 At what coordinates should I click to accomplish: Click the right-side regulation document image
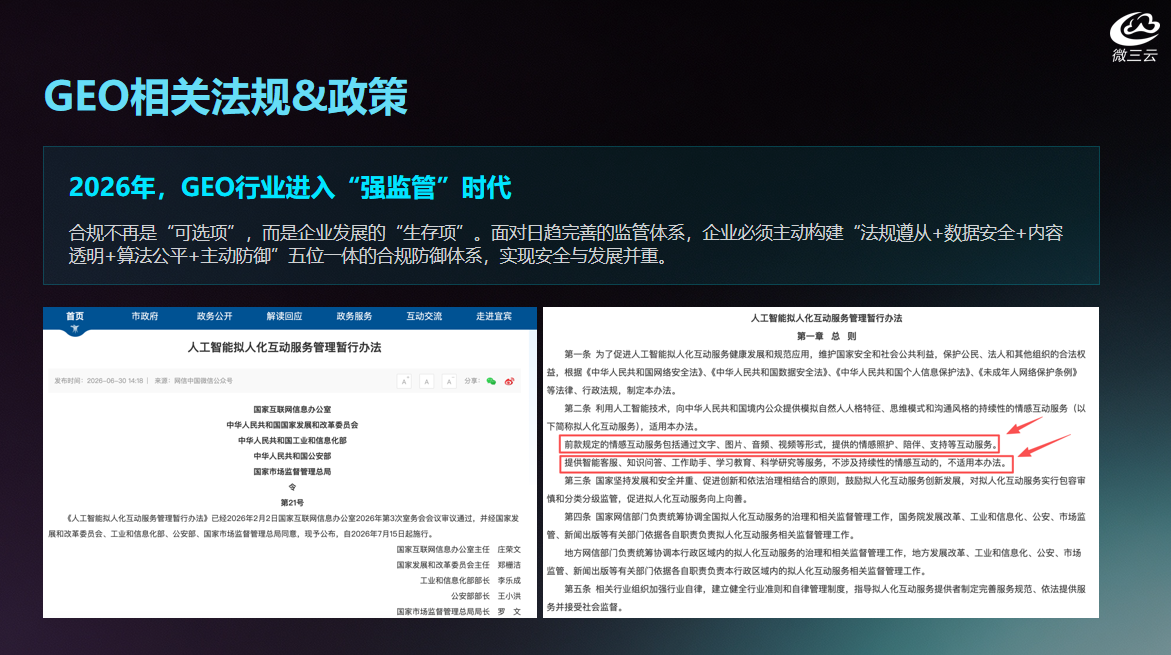(821, 462)
